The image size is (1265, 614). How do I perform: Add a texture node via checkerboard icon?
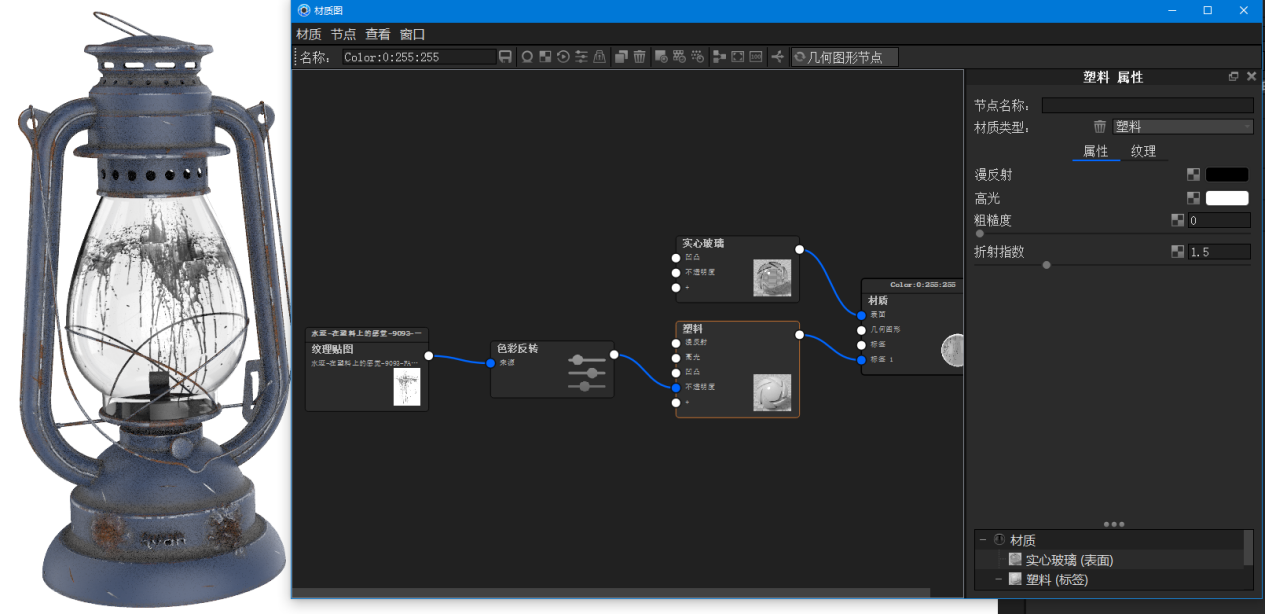point(545,57)
